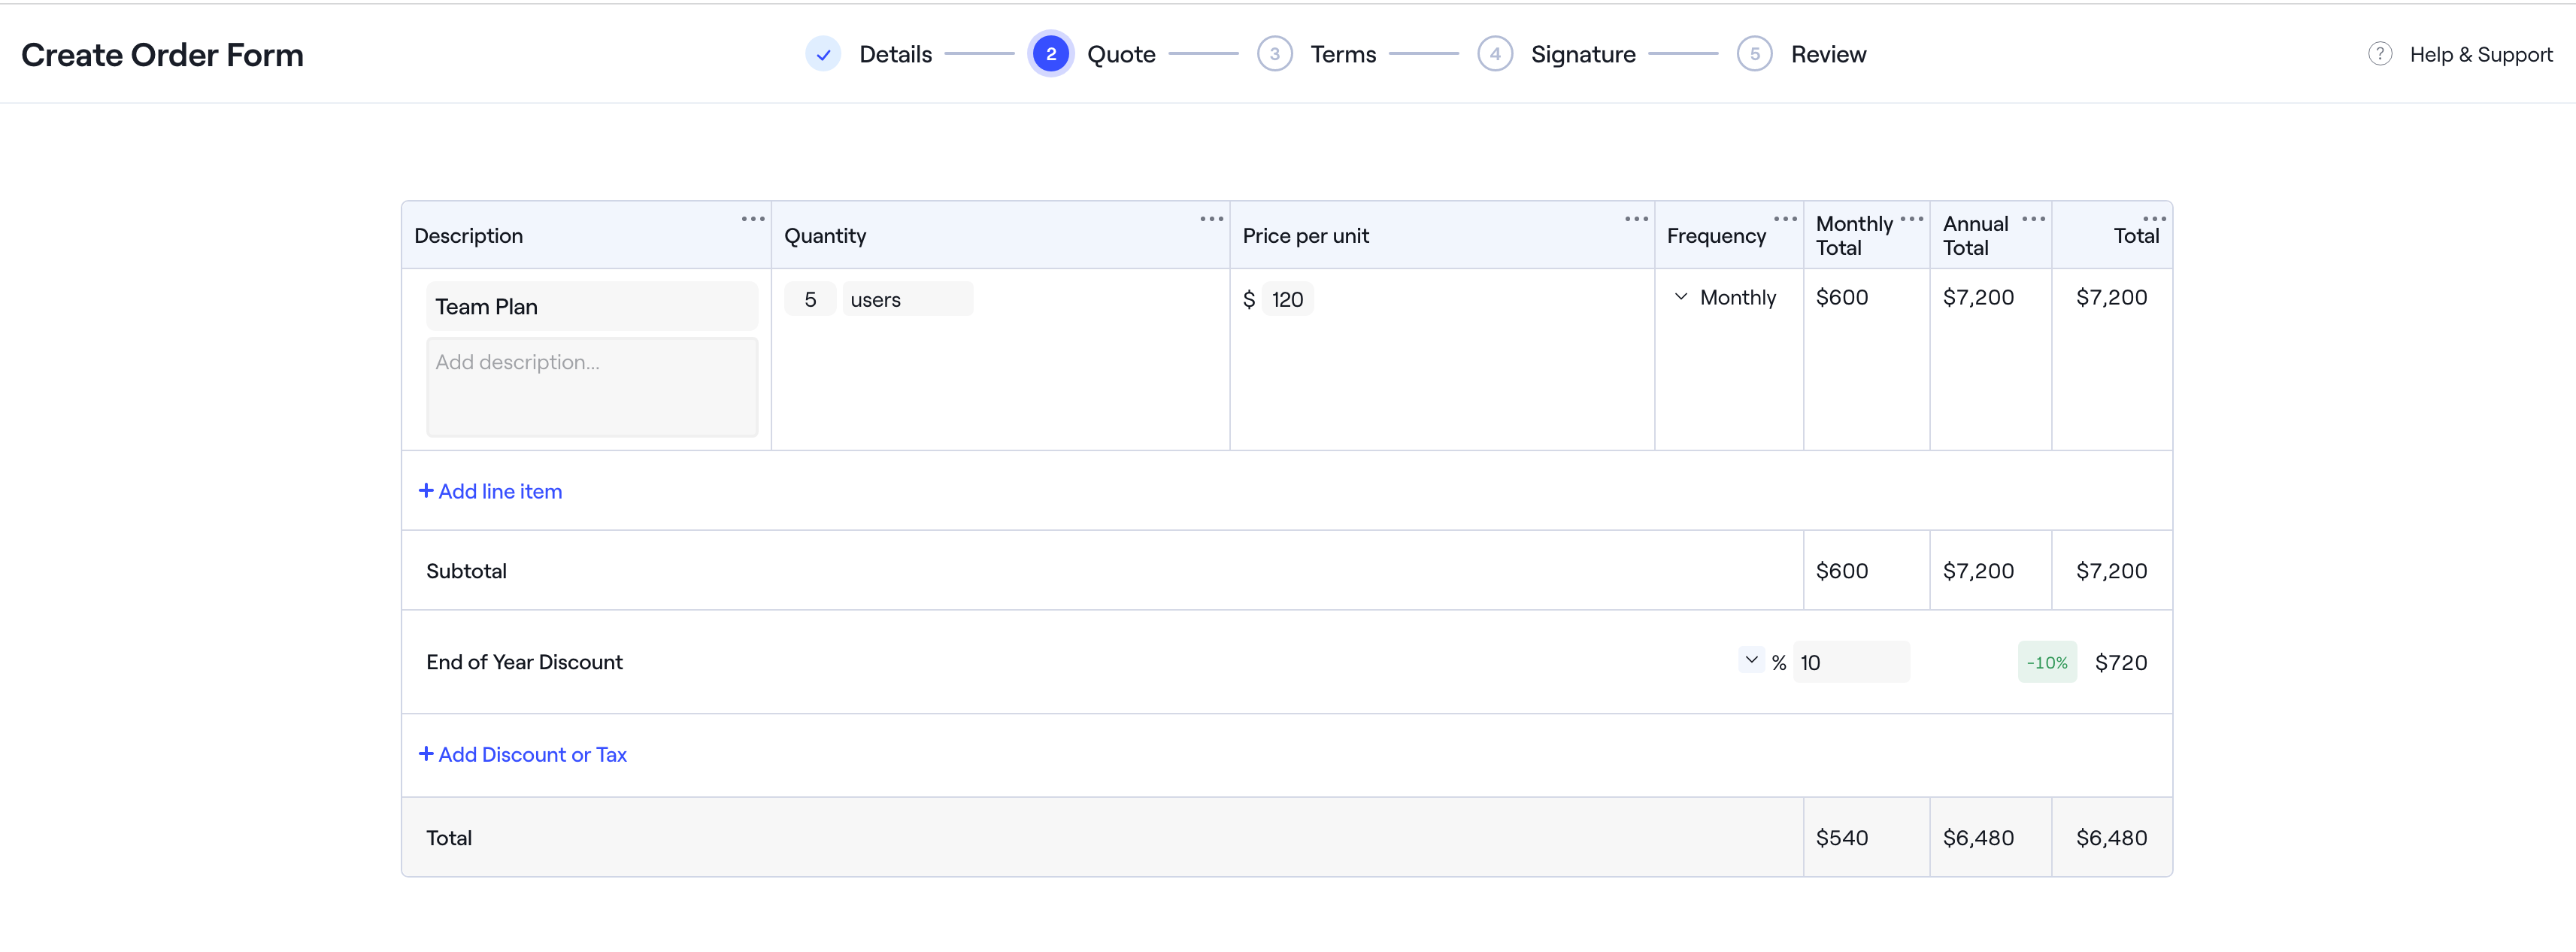The width and height of the screenshot is (2576, 952).
Task: Click Add line item link
Action: point(490,491)
